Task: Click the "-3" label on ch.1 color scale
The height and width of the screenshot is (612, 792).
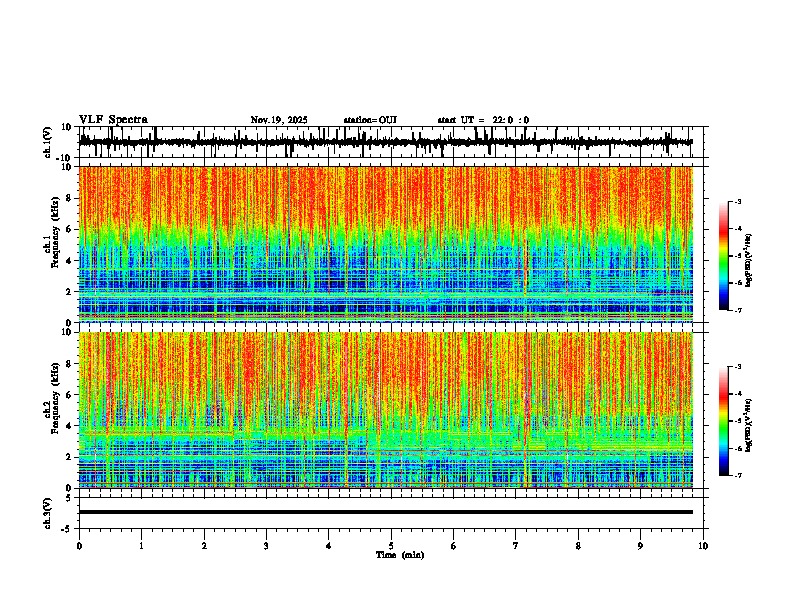Action: click(738, 202)
